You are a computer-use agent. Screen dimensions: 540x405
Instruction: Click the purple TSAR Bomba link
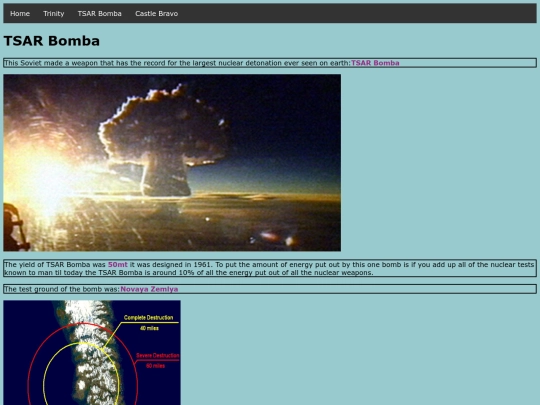click(x=375, y=63)
